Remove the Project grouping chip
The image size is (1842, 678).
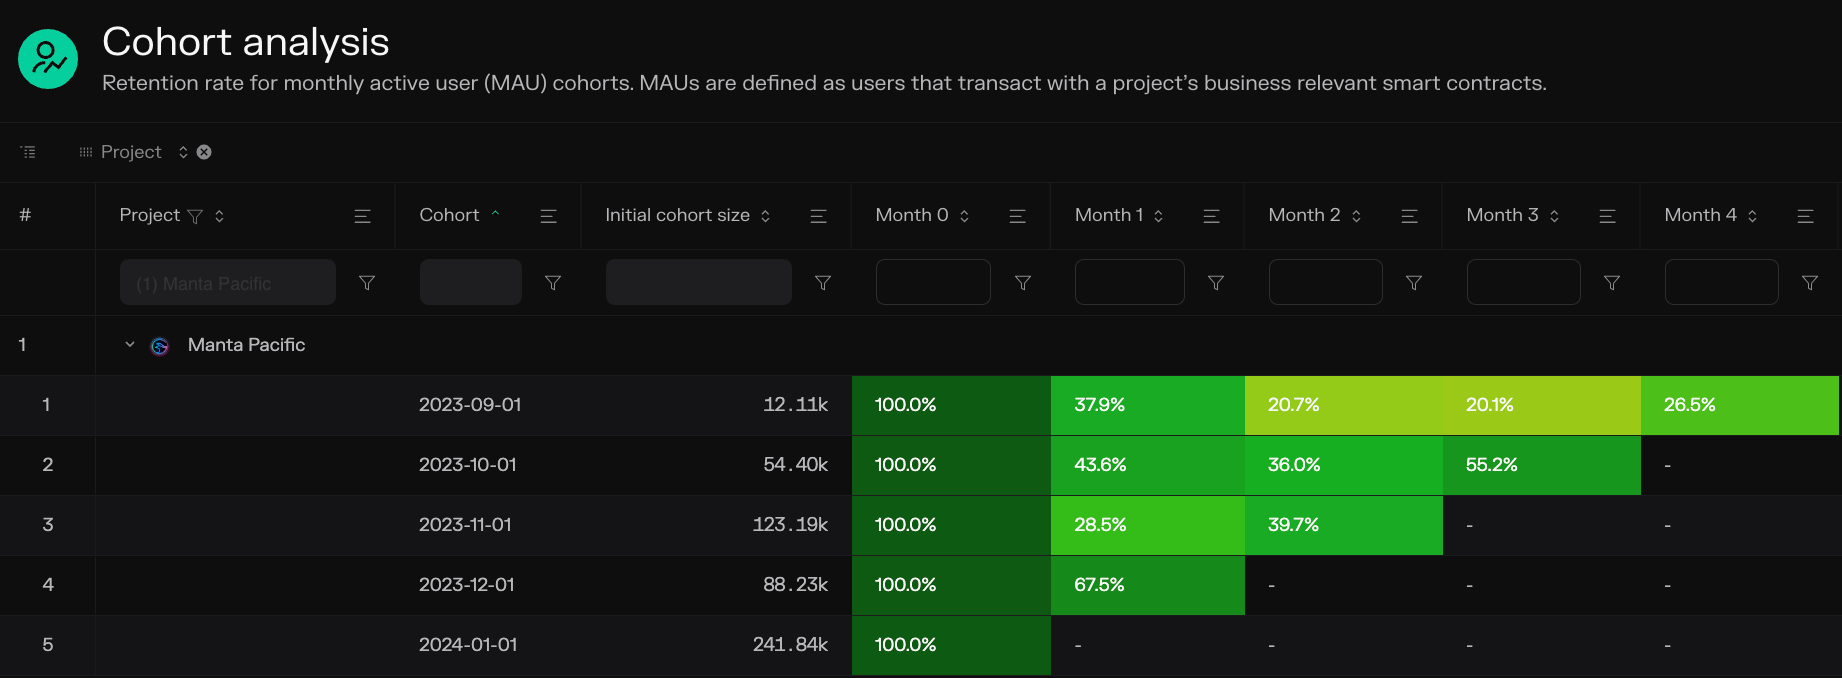point(204,152)
